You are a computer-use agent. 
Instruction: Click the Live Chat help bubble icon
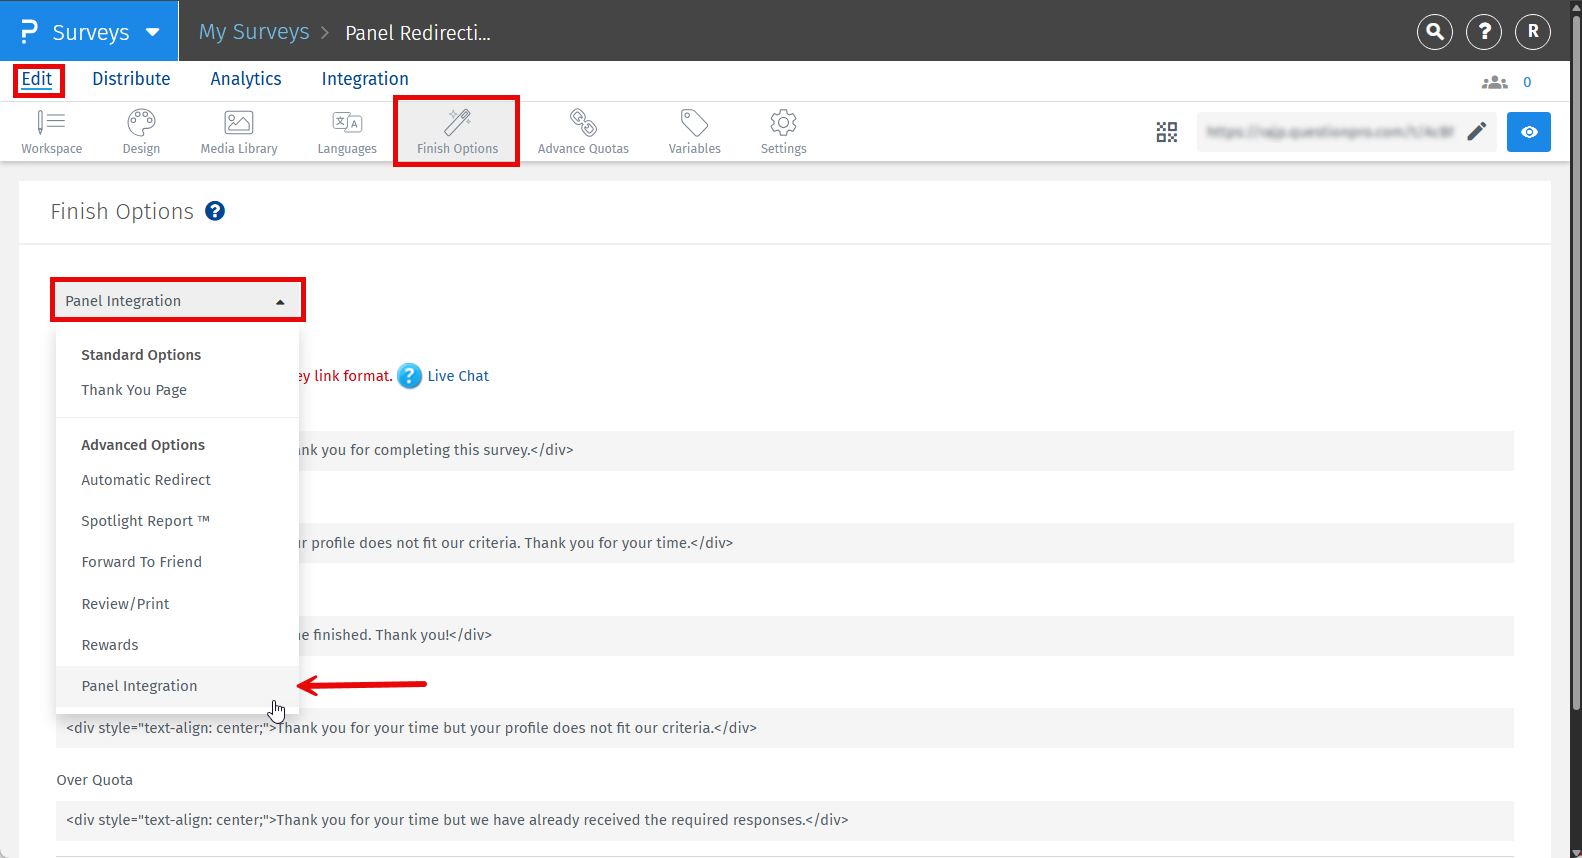point(410,376)
